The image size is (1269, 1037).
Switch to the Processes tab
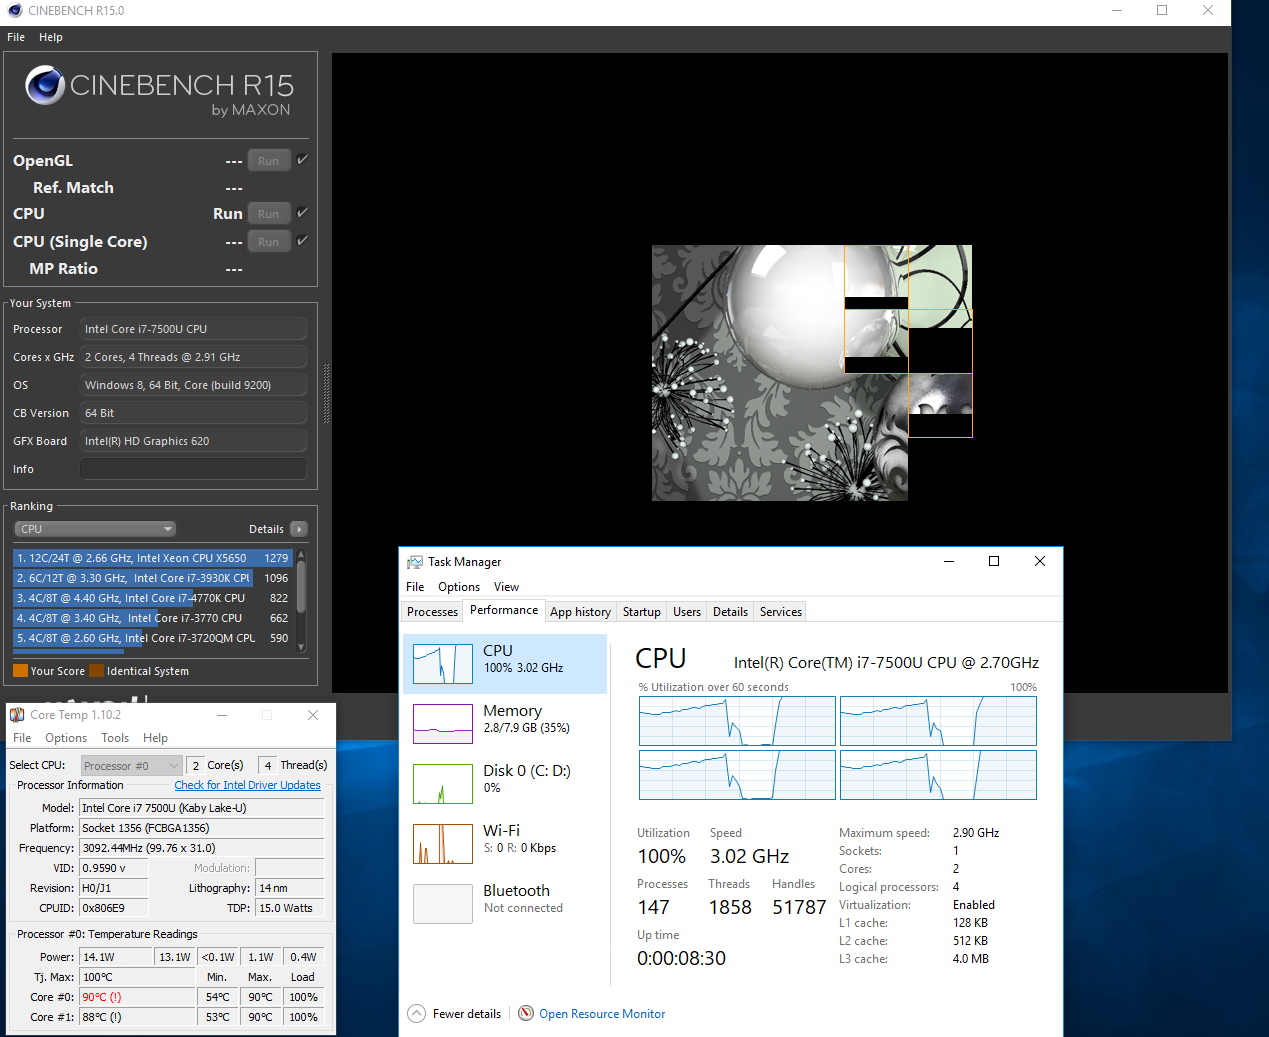point(432,612)
